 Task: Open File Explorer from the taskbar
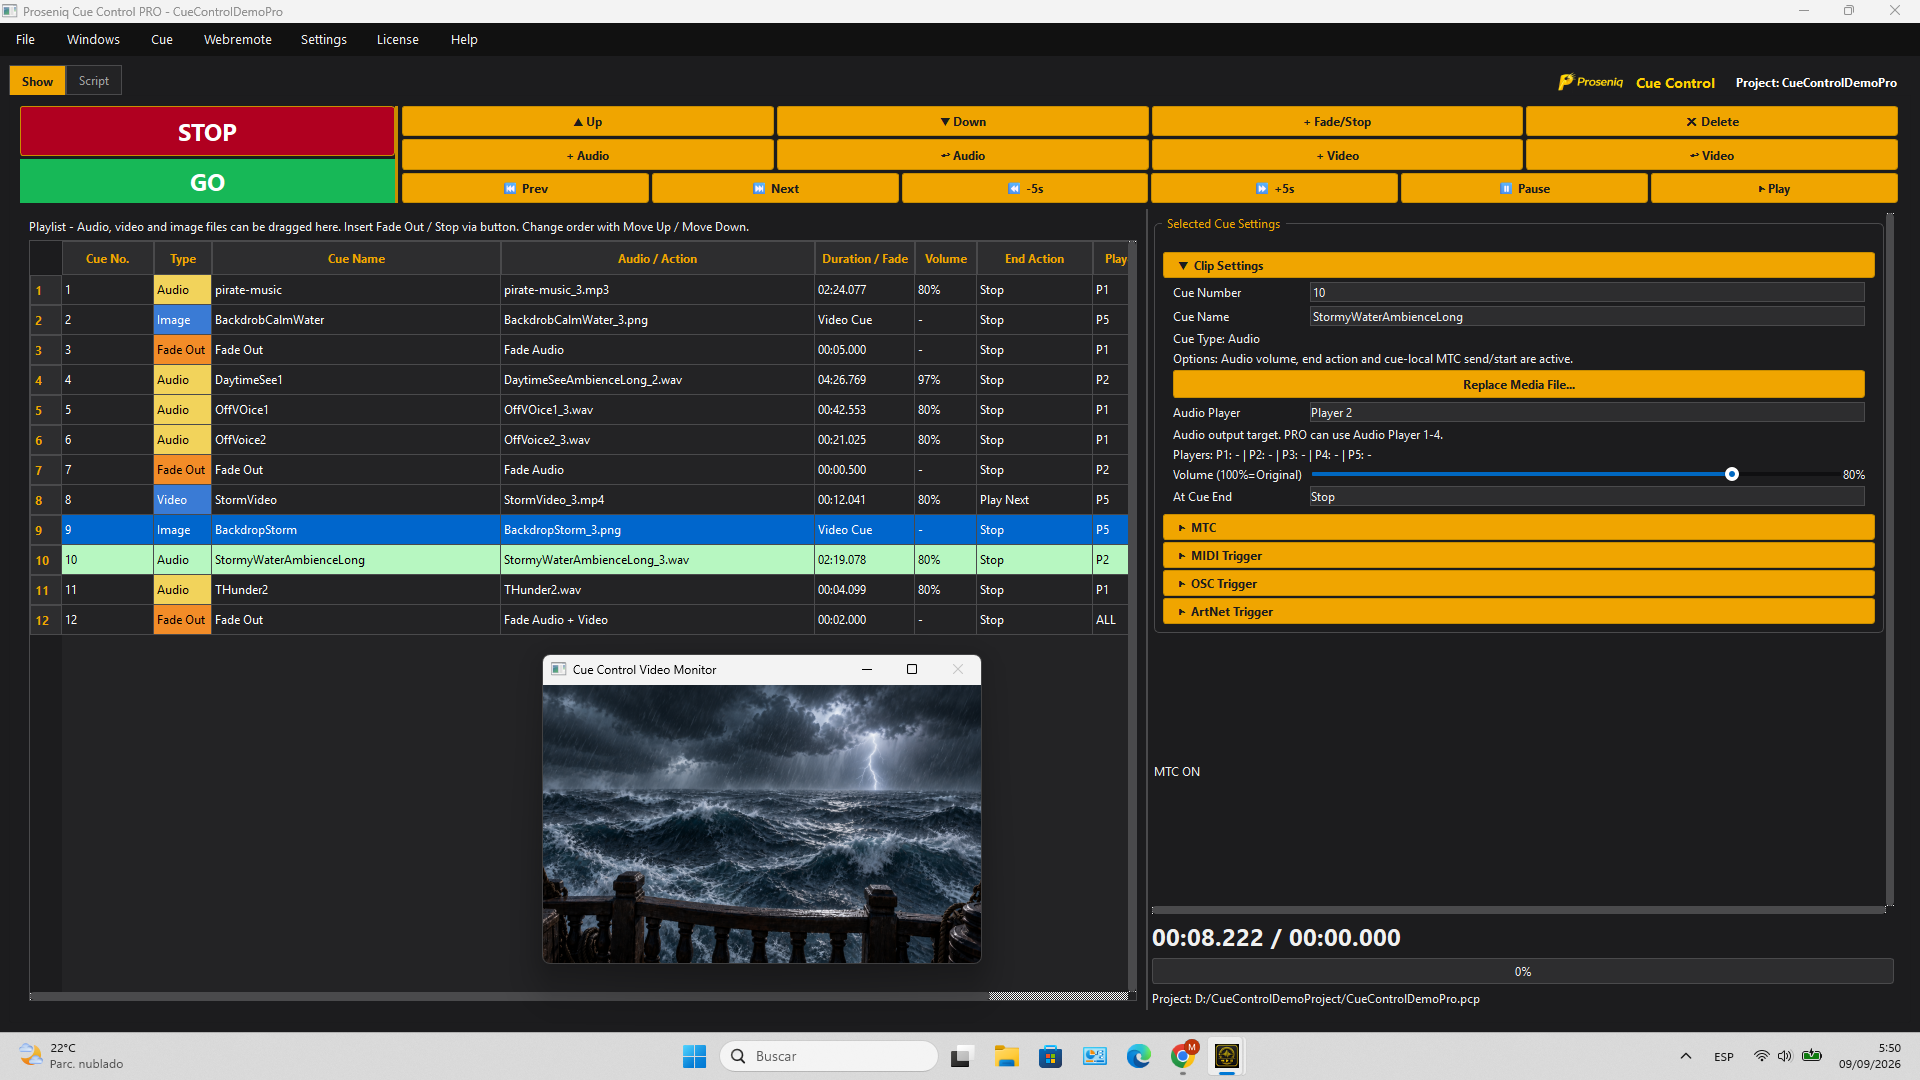click(1006, 1056)
